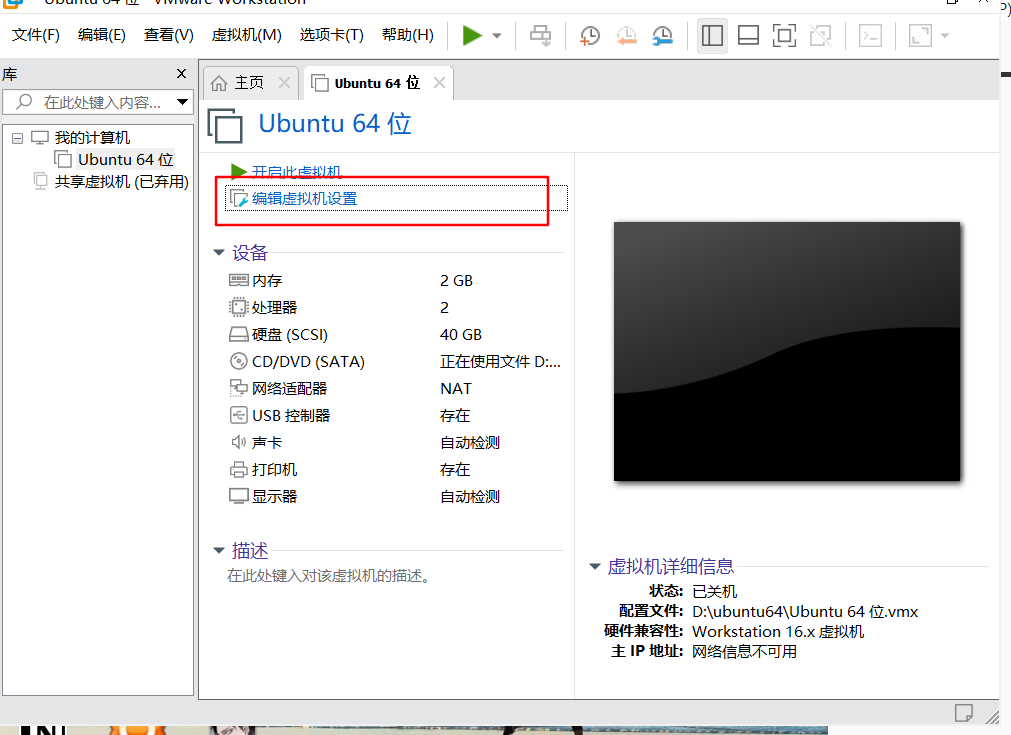Click the CD/DVD disc icon
This screenshot has width=1011, height=735.
[x=239, y=361]
